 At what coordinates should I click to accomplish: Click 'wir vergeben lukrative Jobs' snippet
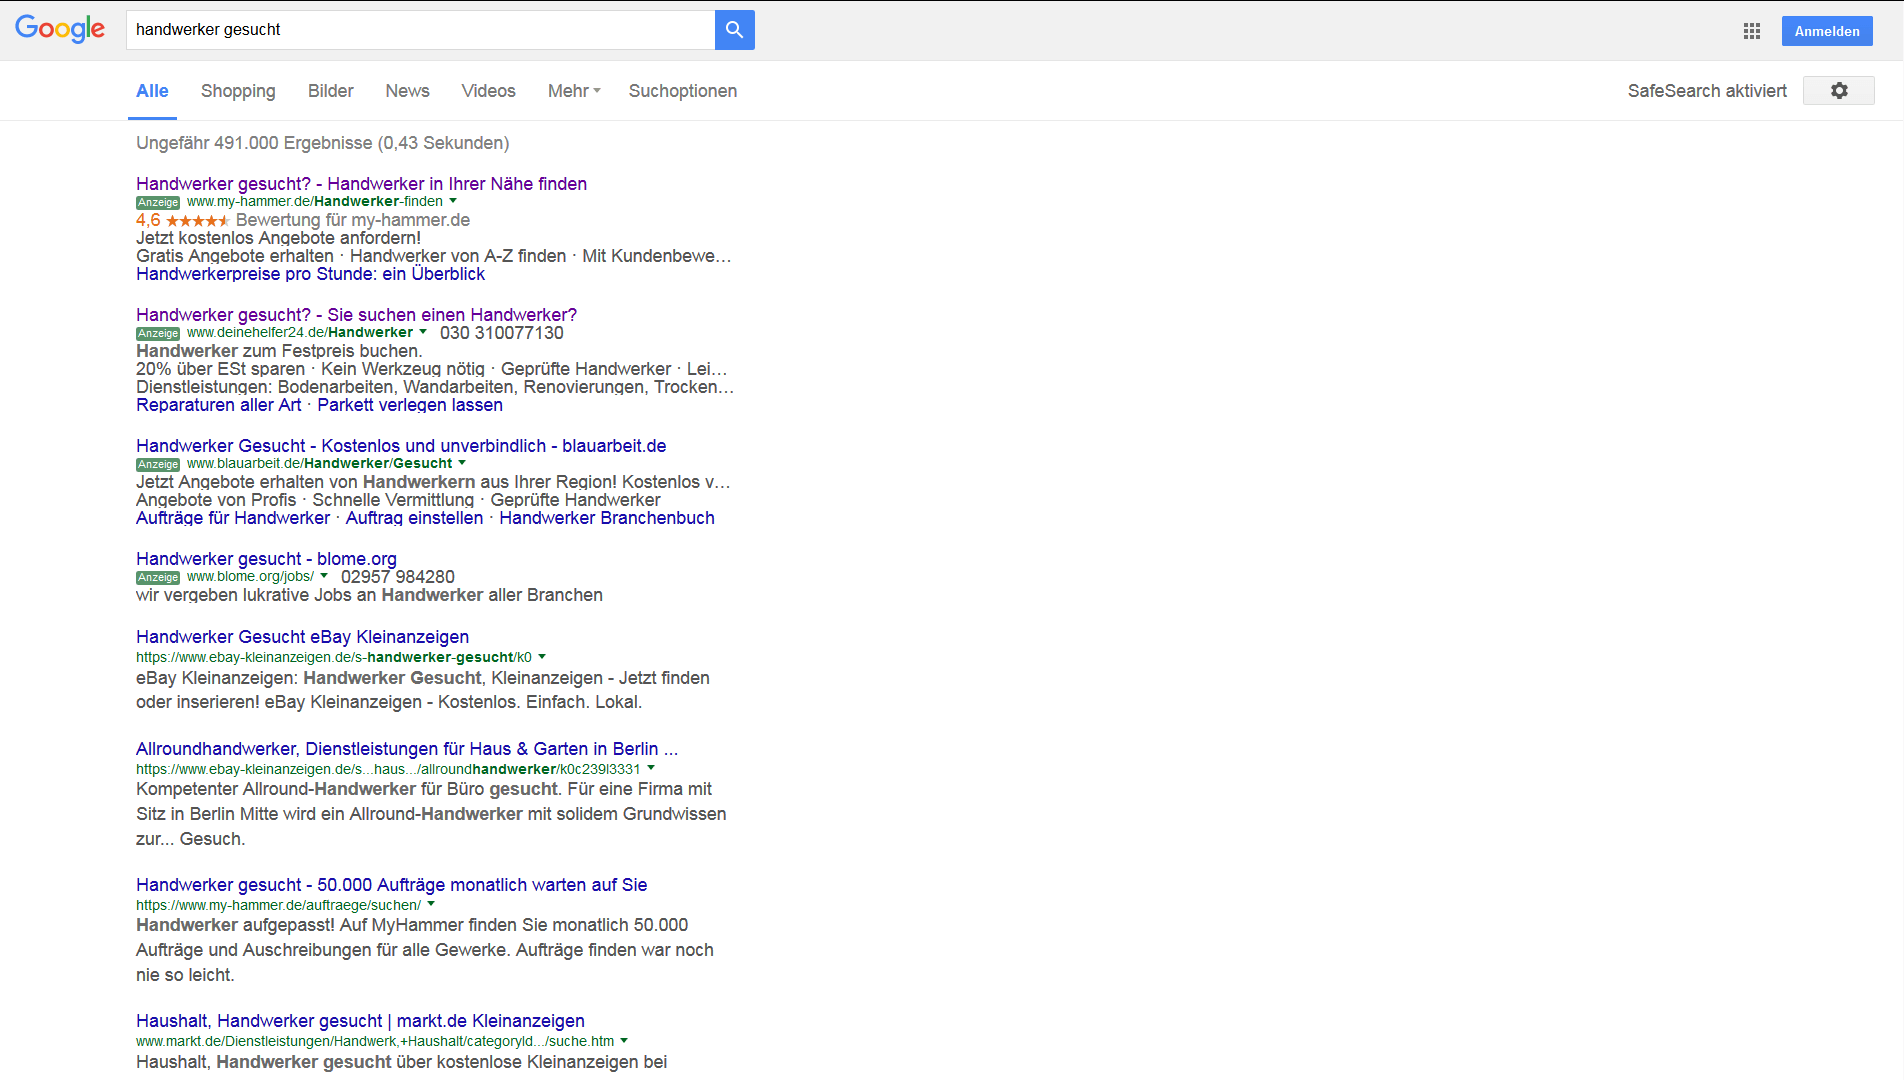[x=369, y=595]
